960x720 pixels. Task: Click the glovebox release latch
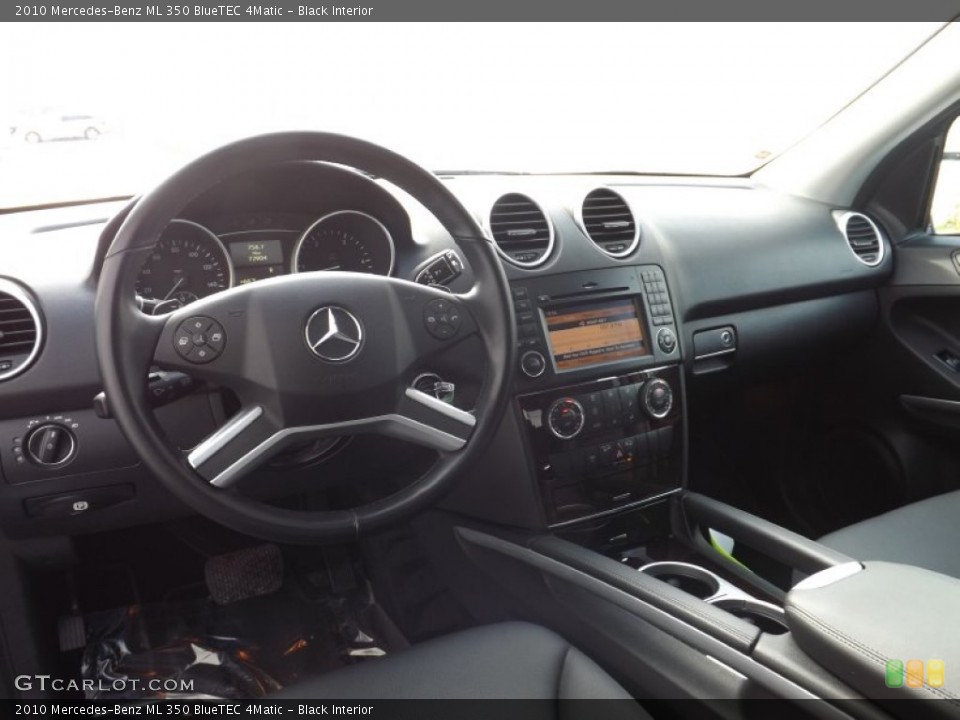[714, 342]
